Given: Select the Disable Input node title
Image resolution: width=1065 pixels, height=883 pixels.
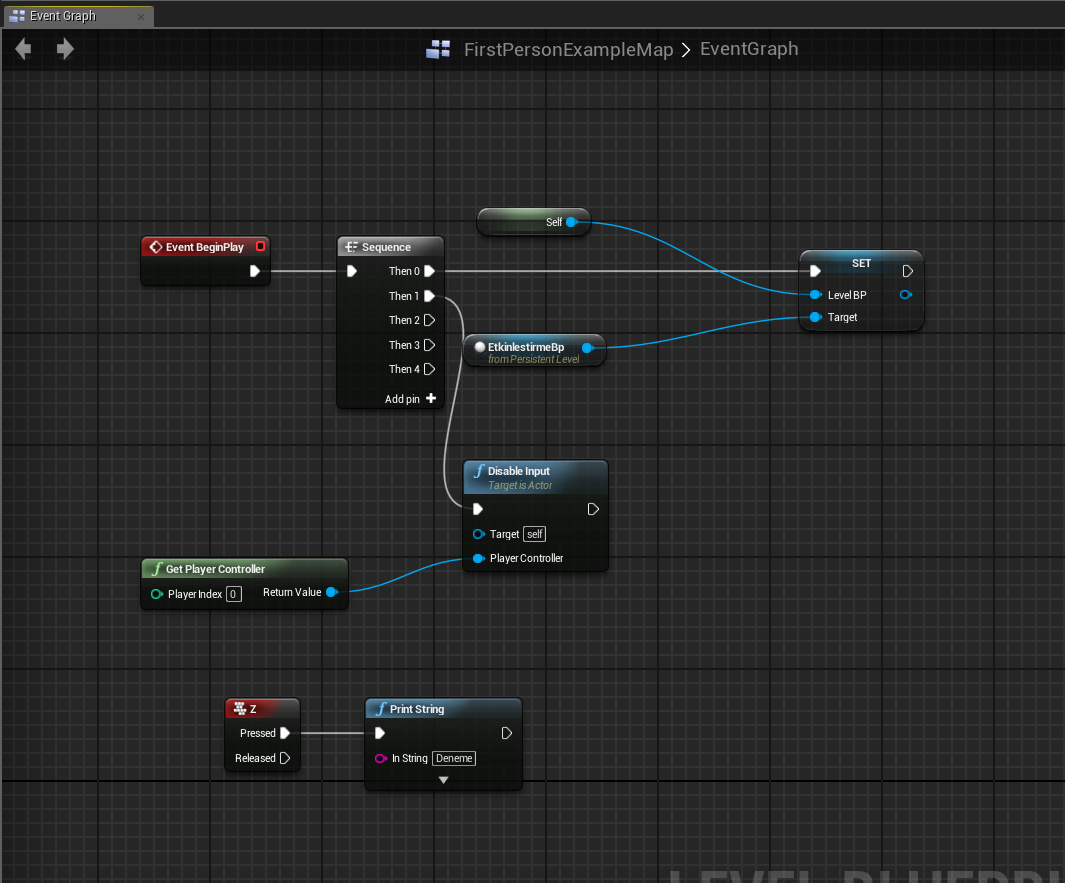Looking at the screenshot, I should pyautogui.click(x=519, y=471).
